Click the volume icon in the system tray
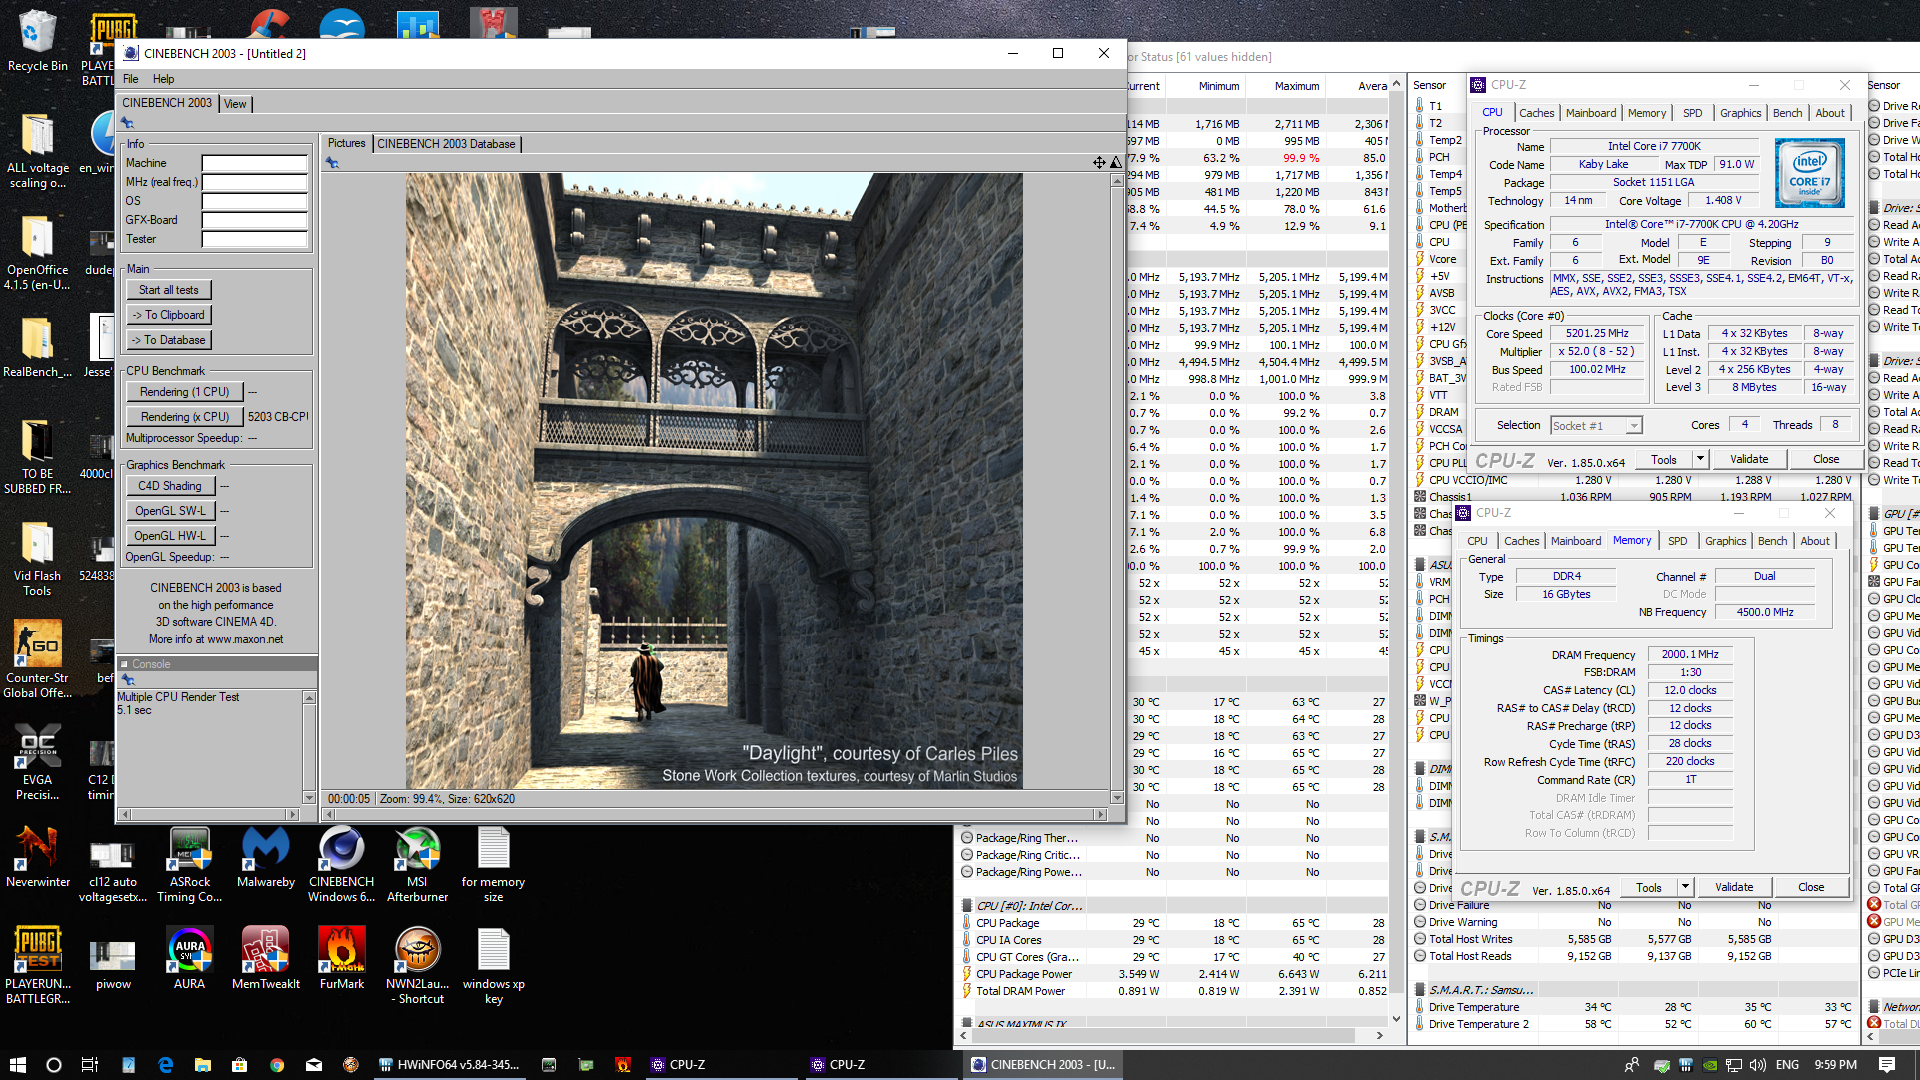This screenshot has width=1920, height=1080. [x=1758, y=1065]
